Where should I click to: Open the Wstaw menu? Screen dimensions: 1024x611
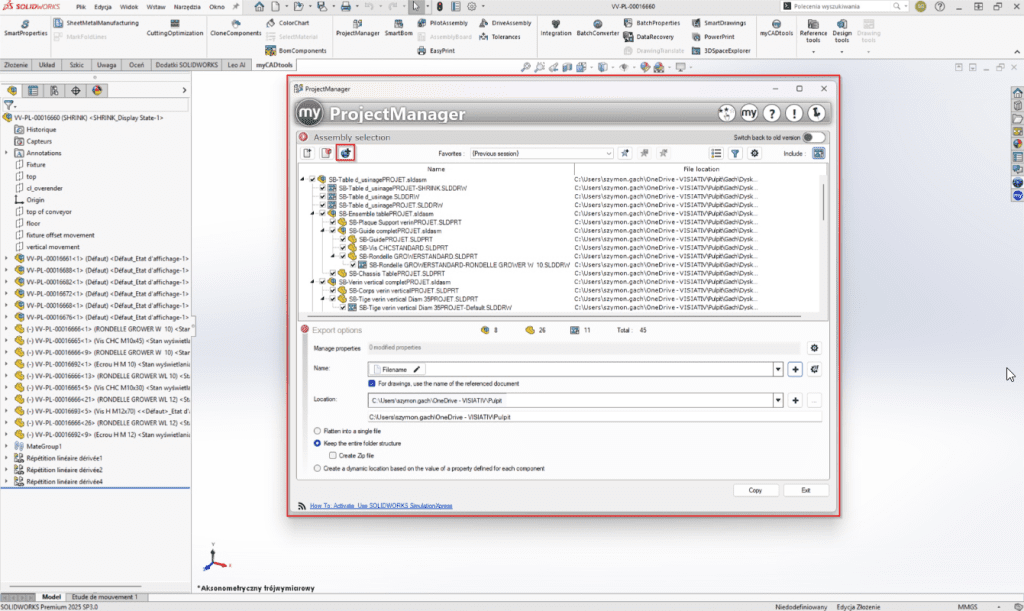[155, 7]
